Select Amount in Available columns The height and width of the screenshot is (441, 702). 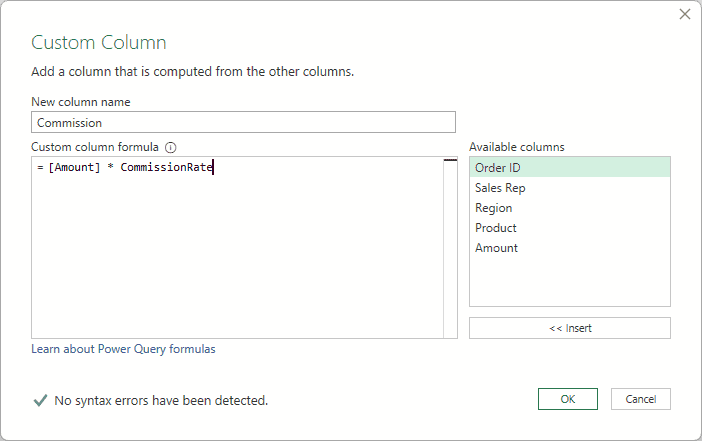click(569, 248)
